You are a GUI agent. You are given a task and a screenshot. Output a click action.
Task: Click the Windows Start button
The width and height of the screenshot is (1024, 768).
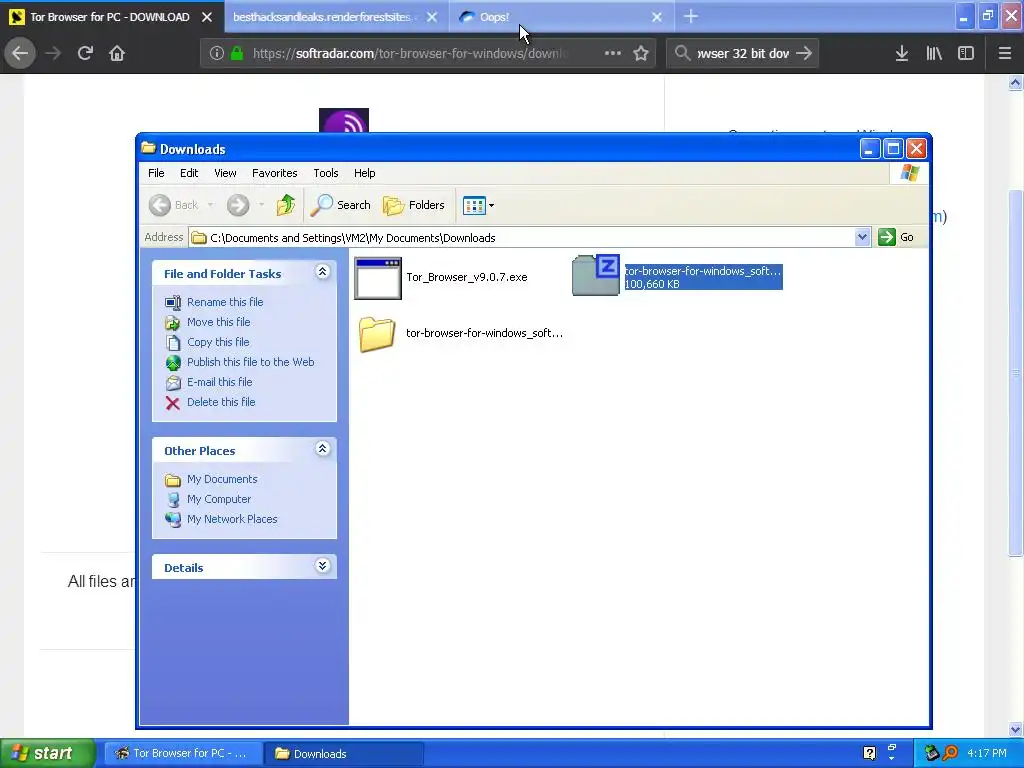[47, 753]
